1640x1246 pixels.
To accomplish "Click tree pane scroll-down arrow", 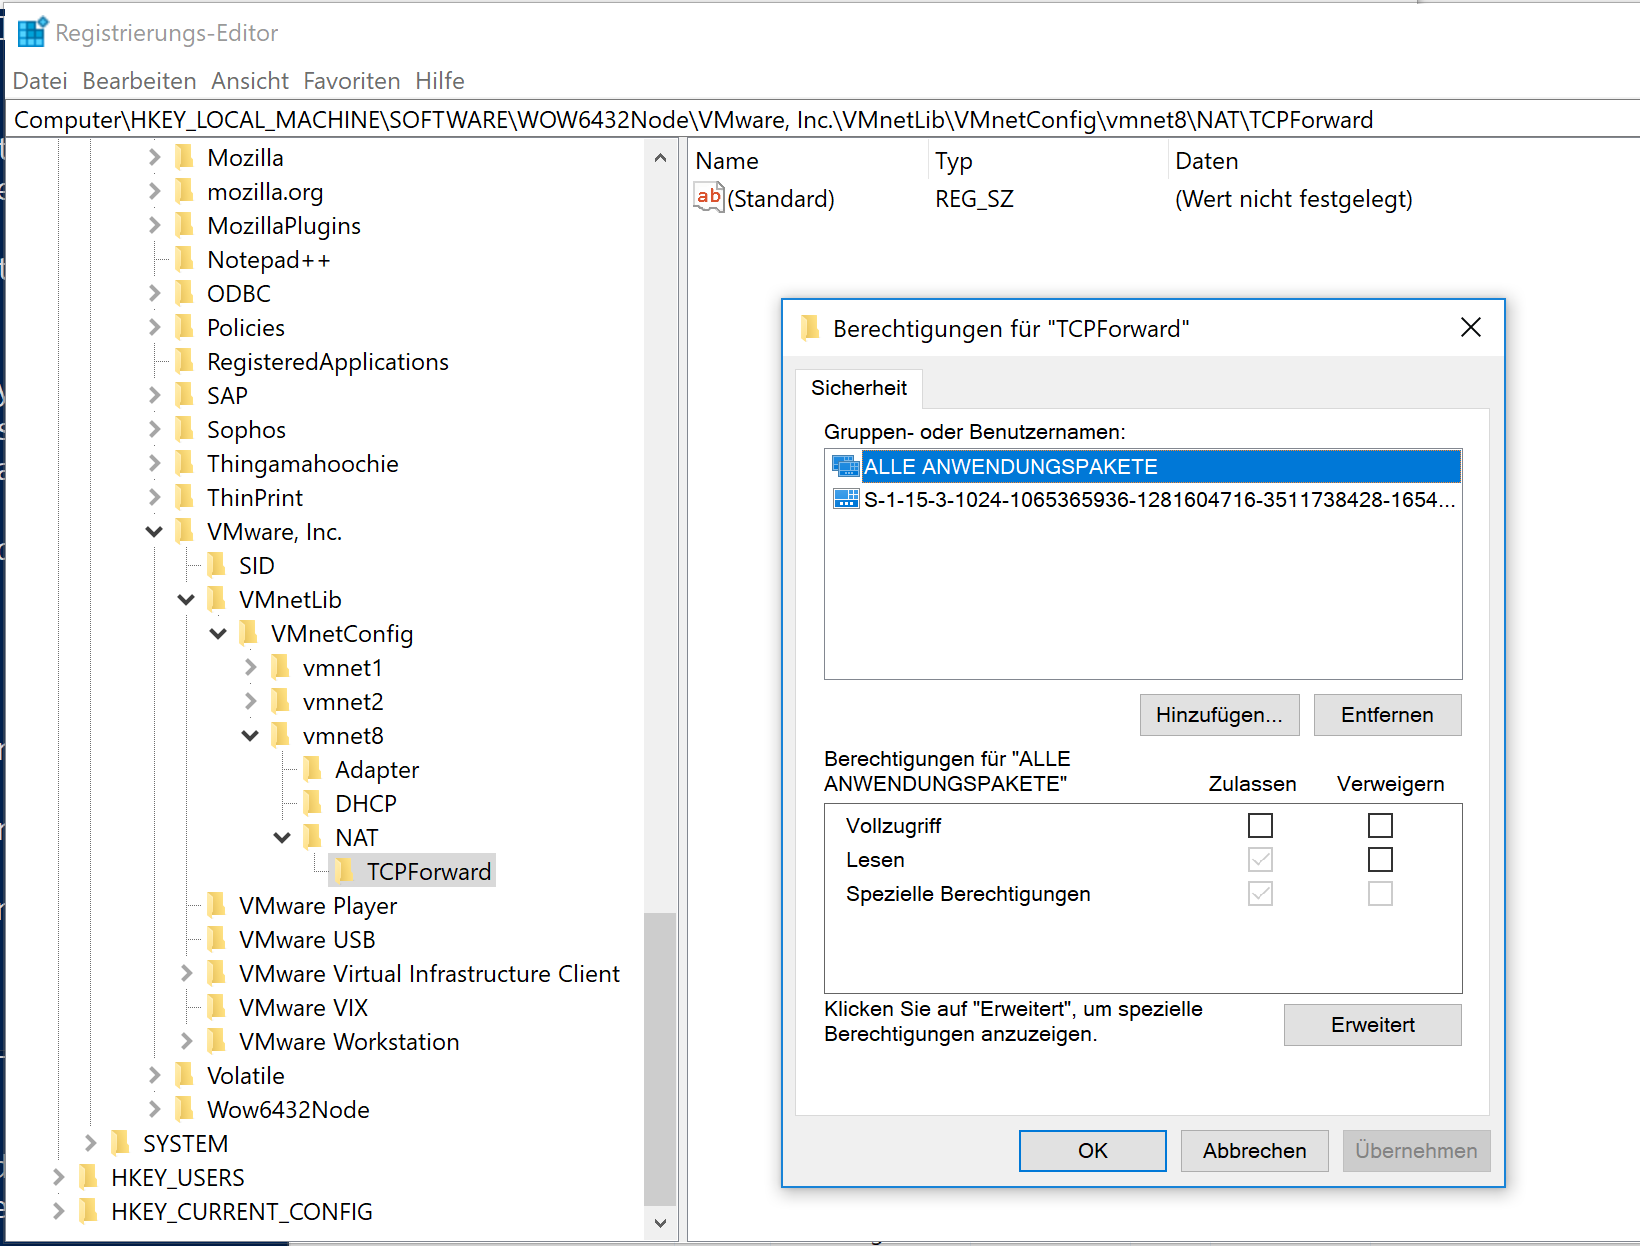I will (660, 1223).
